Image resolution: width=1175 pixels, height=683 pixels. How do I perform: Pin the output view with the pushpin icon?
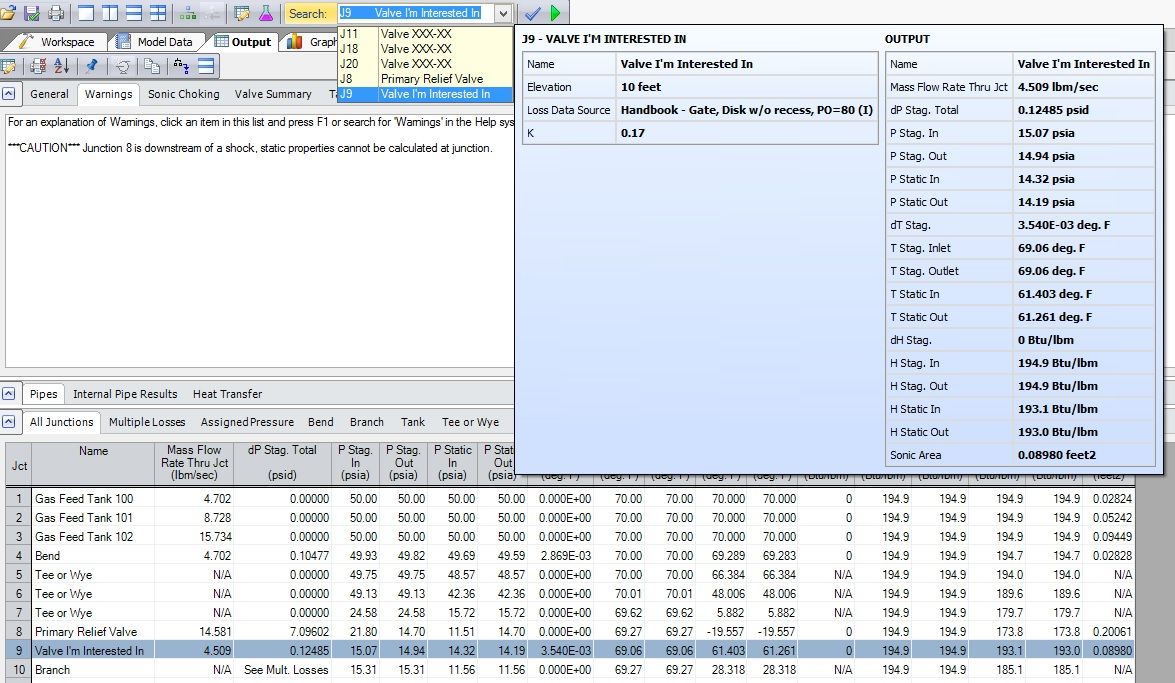coord(91,65)
